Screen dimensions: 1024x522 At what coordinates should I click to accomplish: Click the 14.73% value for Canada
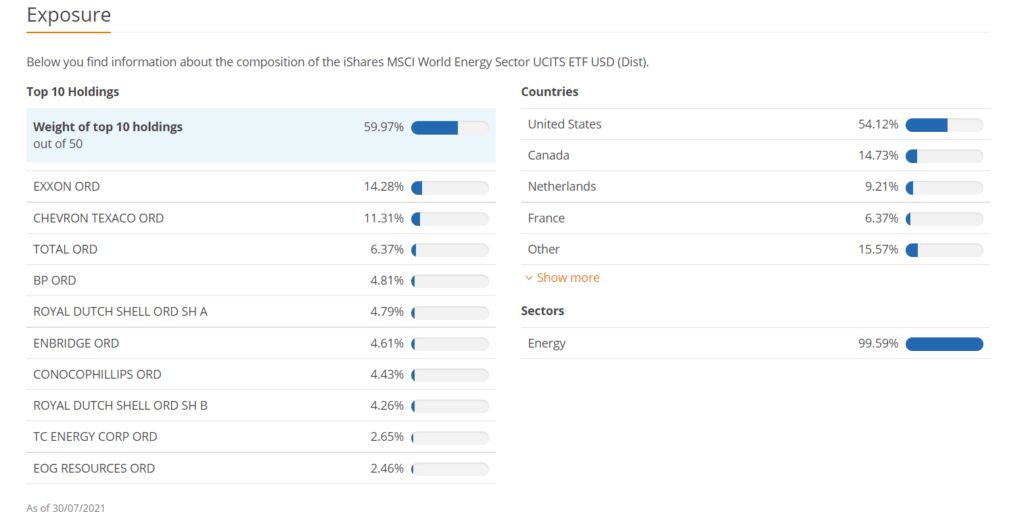click(878, 155)
